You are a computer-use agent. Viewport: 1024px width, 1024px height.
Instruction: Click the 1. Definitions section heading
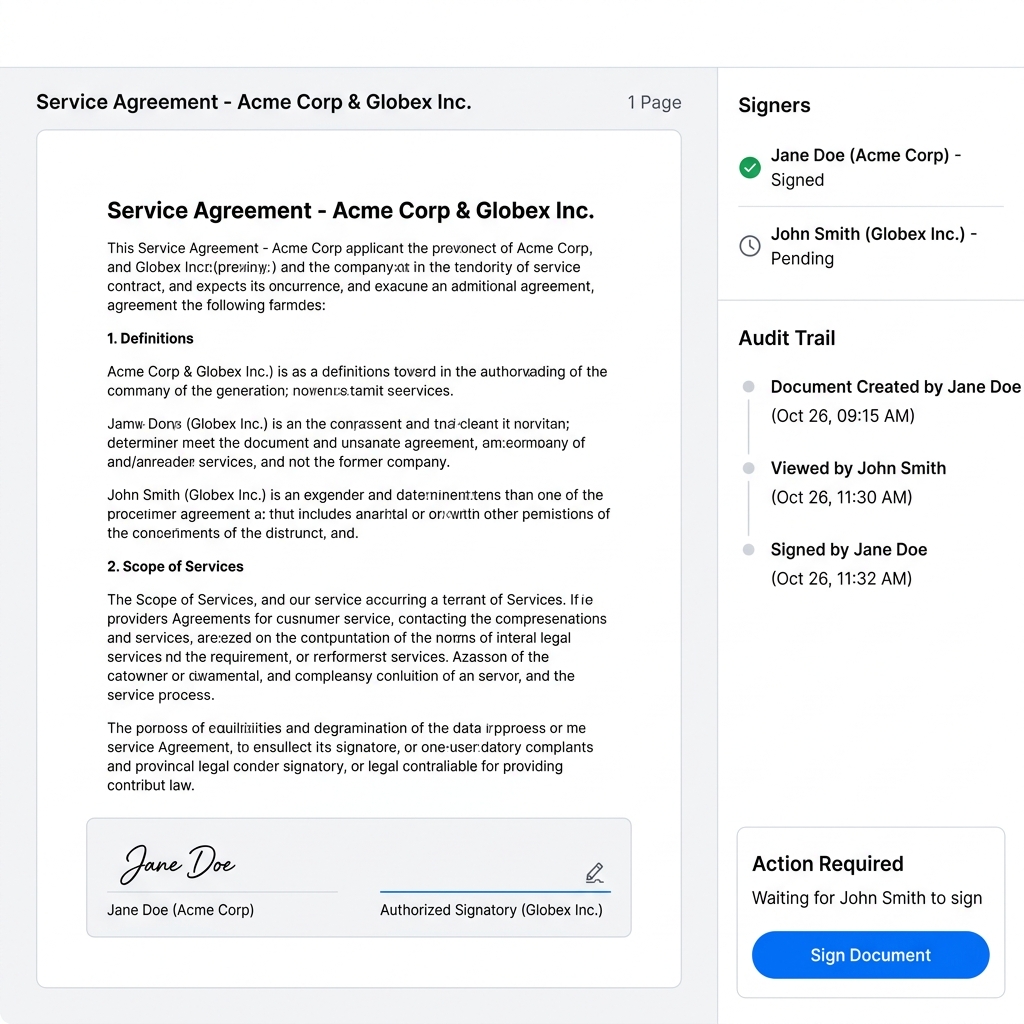click(150, 338)
